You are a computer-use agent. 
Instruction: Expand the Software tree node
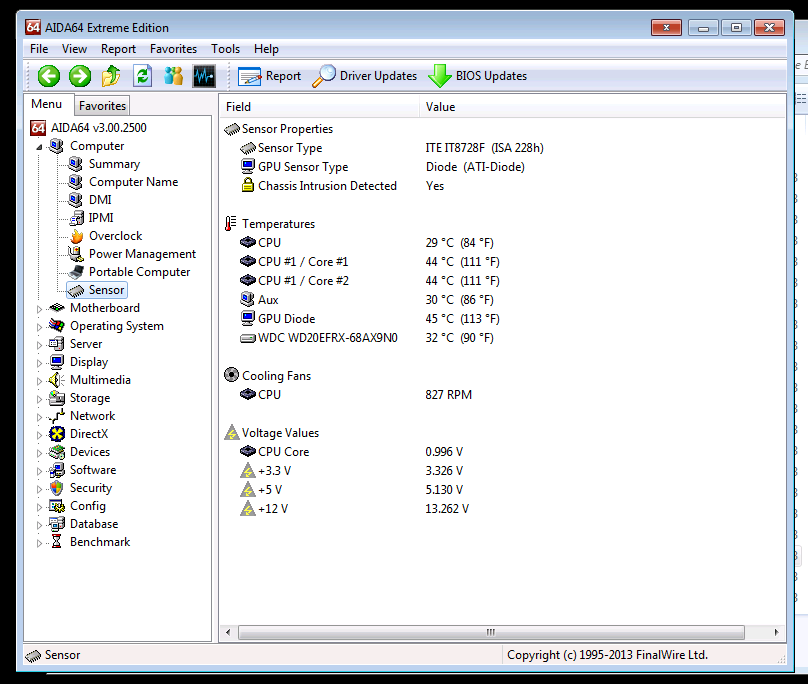click(40, 471)
